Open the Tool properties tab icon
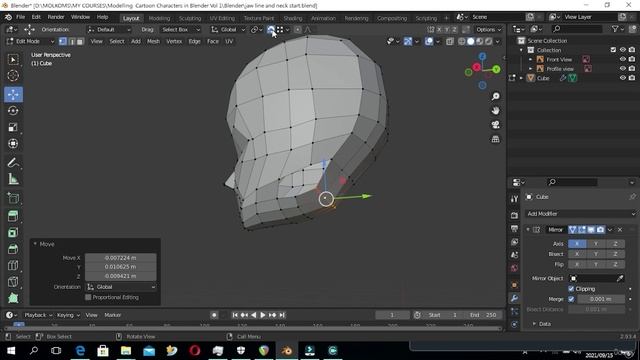 coord(514,199)
